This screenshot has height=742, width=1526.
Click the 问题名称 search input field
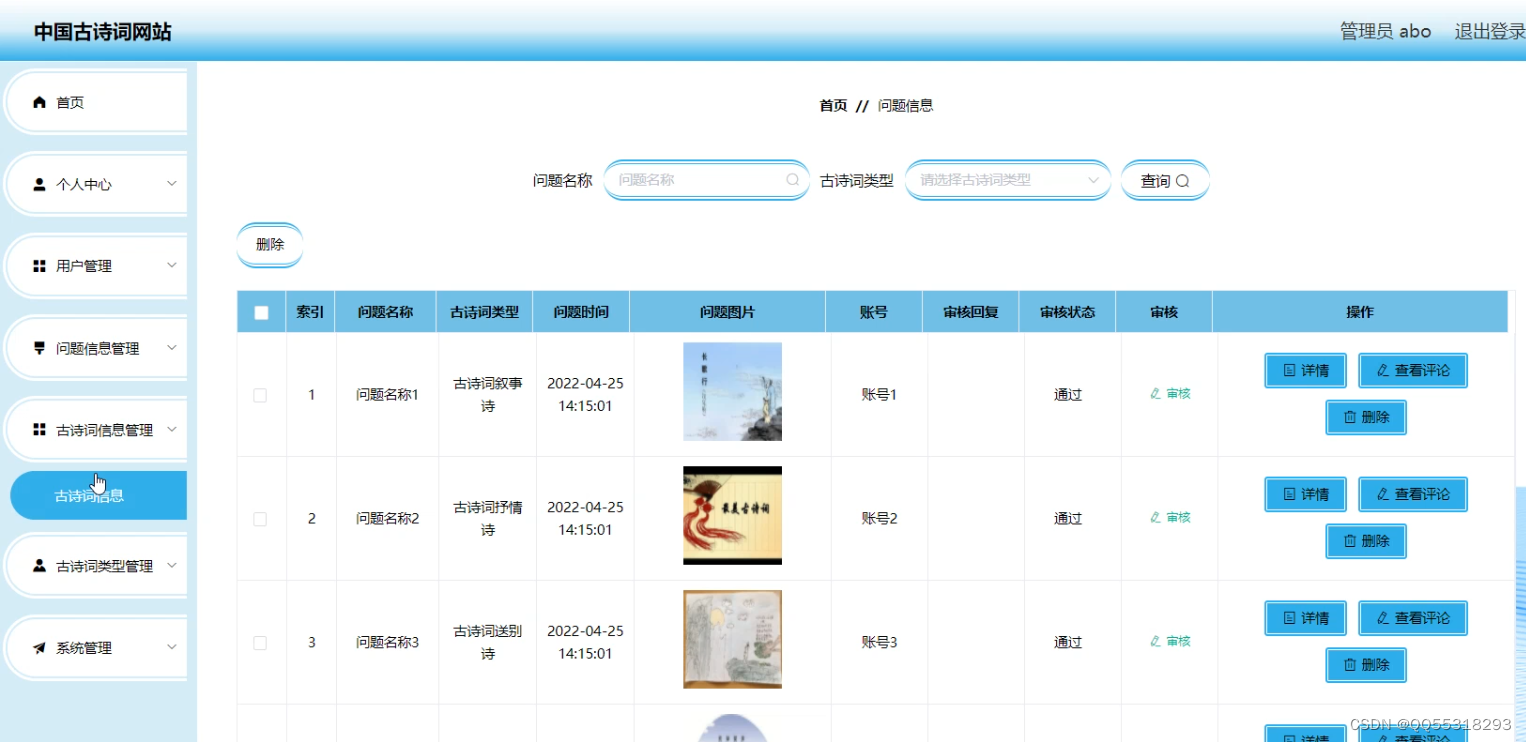point(706,180)
